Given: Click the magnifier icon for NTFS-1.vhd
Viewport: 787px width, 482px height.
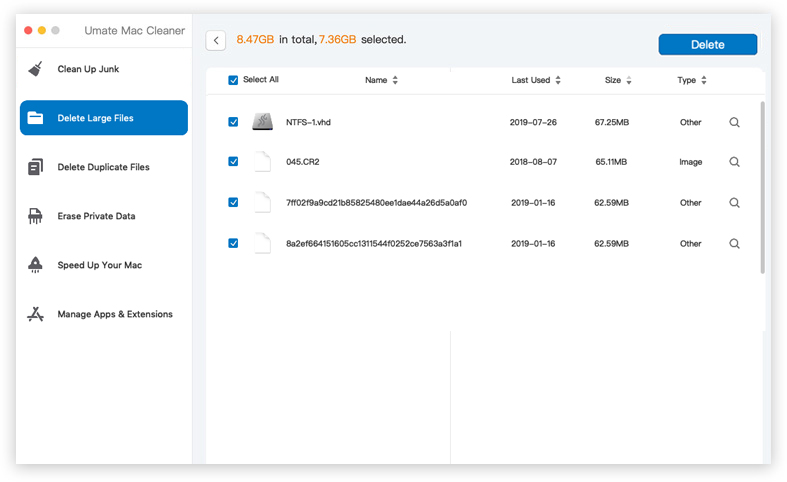Looking at the screenshot, I should pos(734,122).
